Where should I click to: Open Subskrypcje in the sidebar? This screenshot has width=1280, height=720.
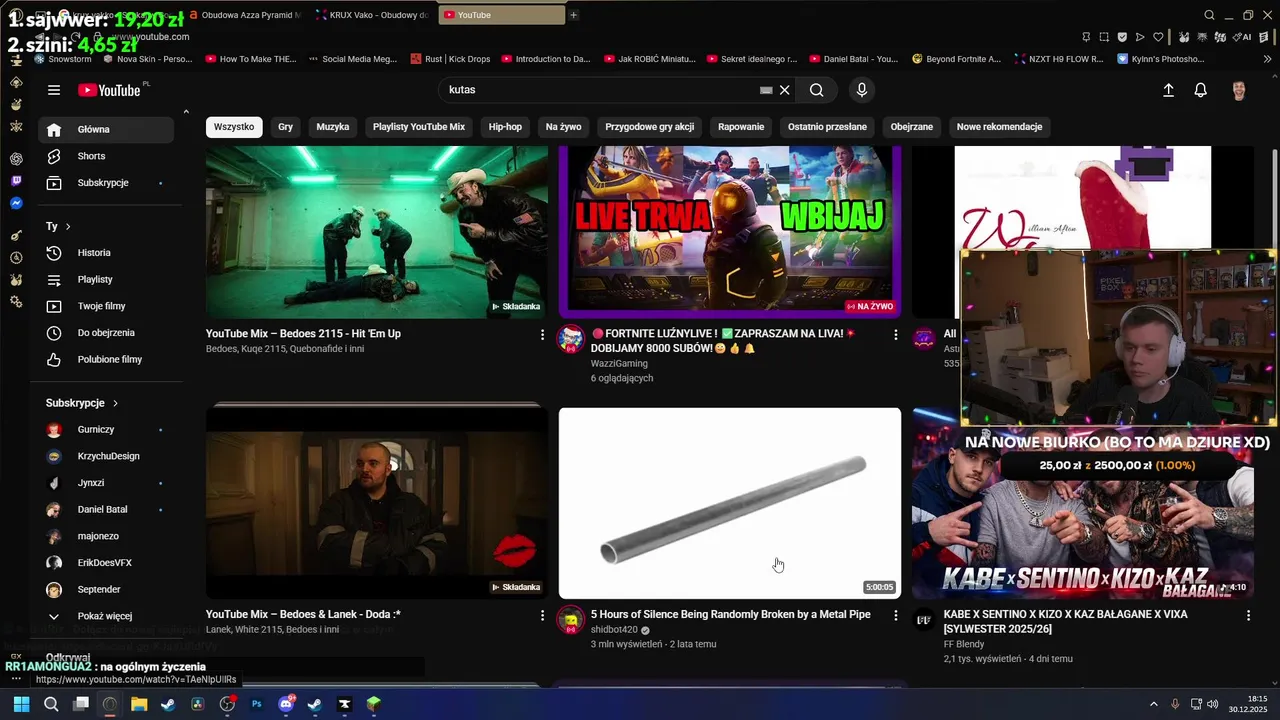point(105,183)
